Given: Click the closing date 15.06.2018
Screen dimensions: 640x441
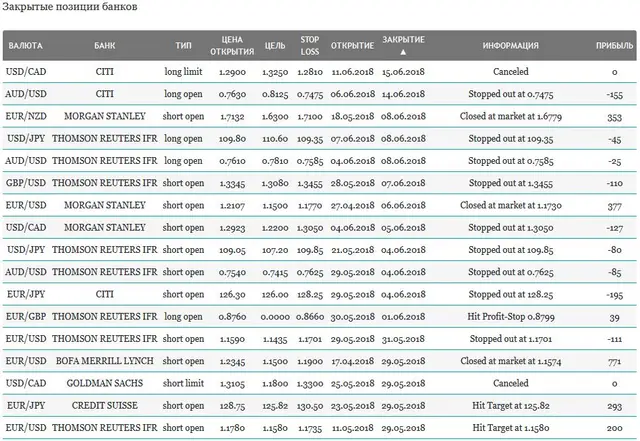Looking at the screenshot, I should [403, 72].
